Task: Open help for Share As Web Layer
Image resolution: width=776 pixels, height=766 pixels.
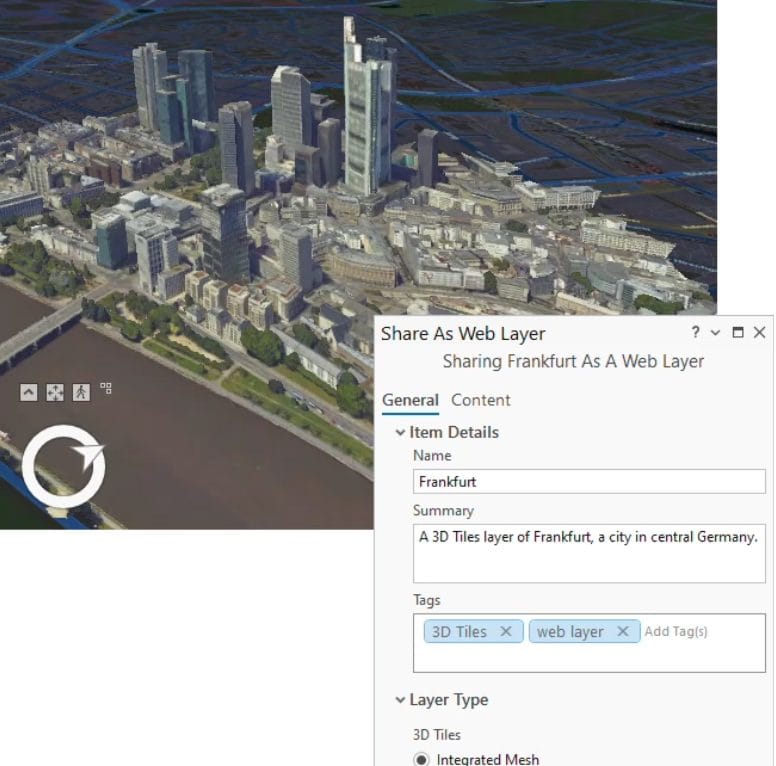Action: pyautogui.click(x=695, y=333)
